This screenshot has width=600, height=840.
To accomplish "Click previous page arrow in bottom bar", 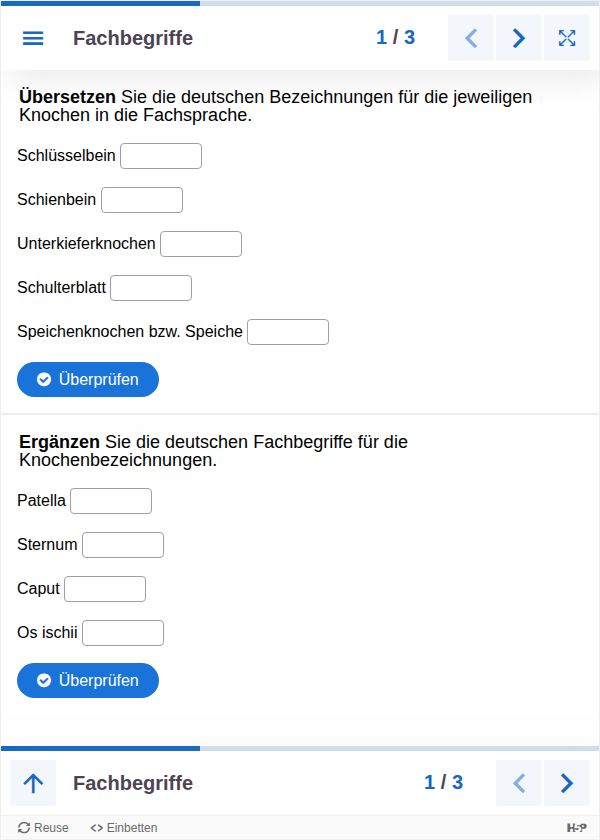I will pos(519,783).
